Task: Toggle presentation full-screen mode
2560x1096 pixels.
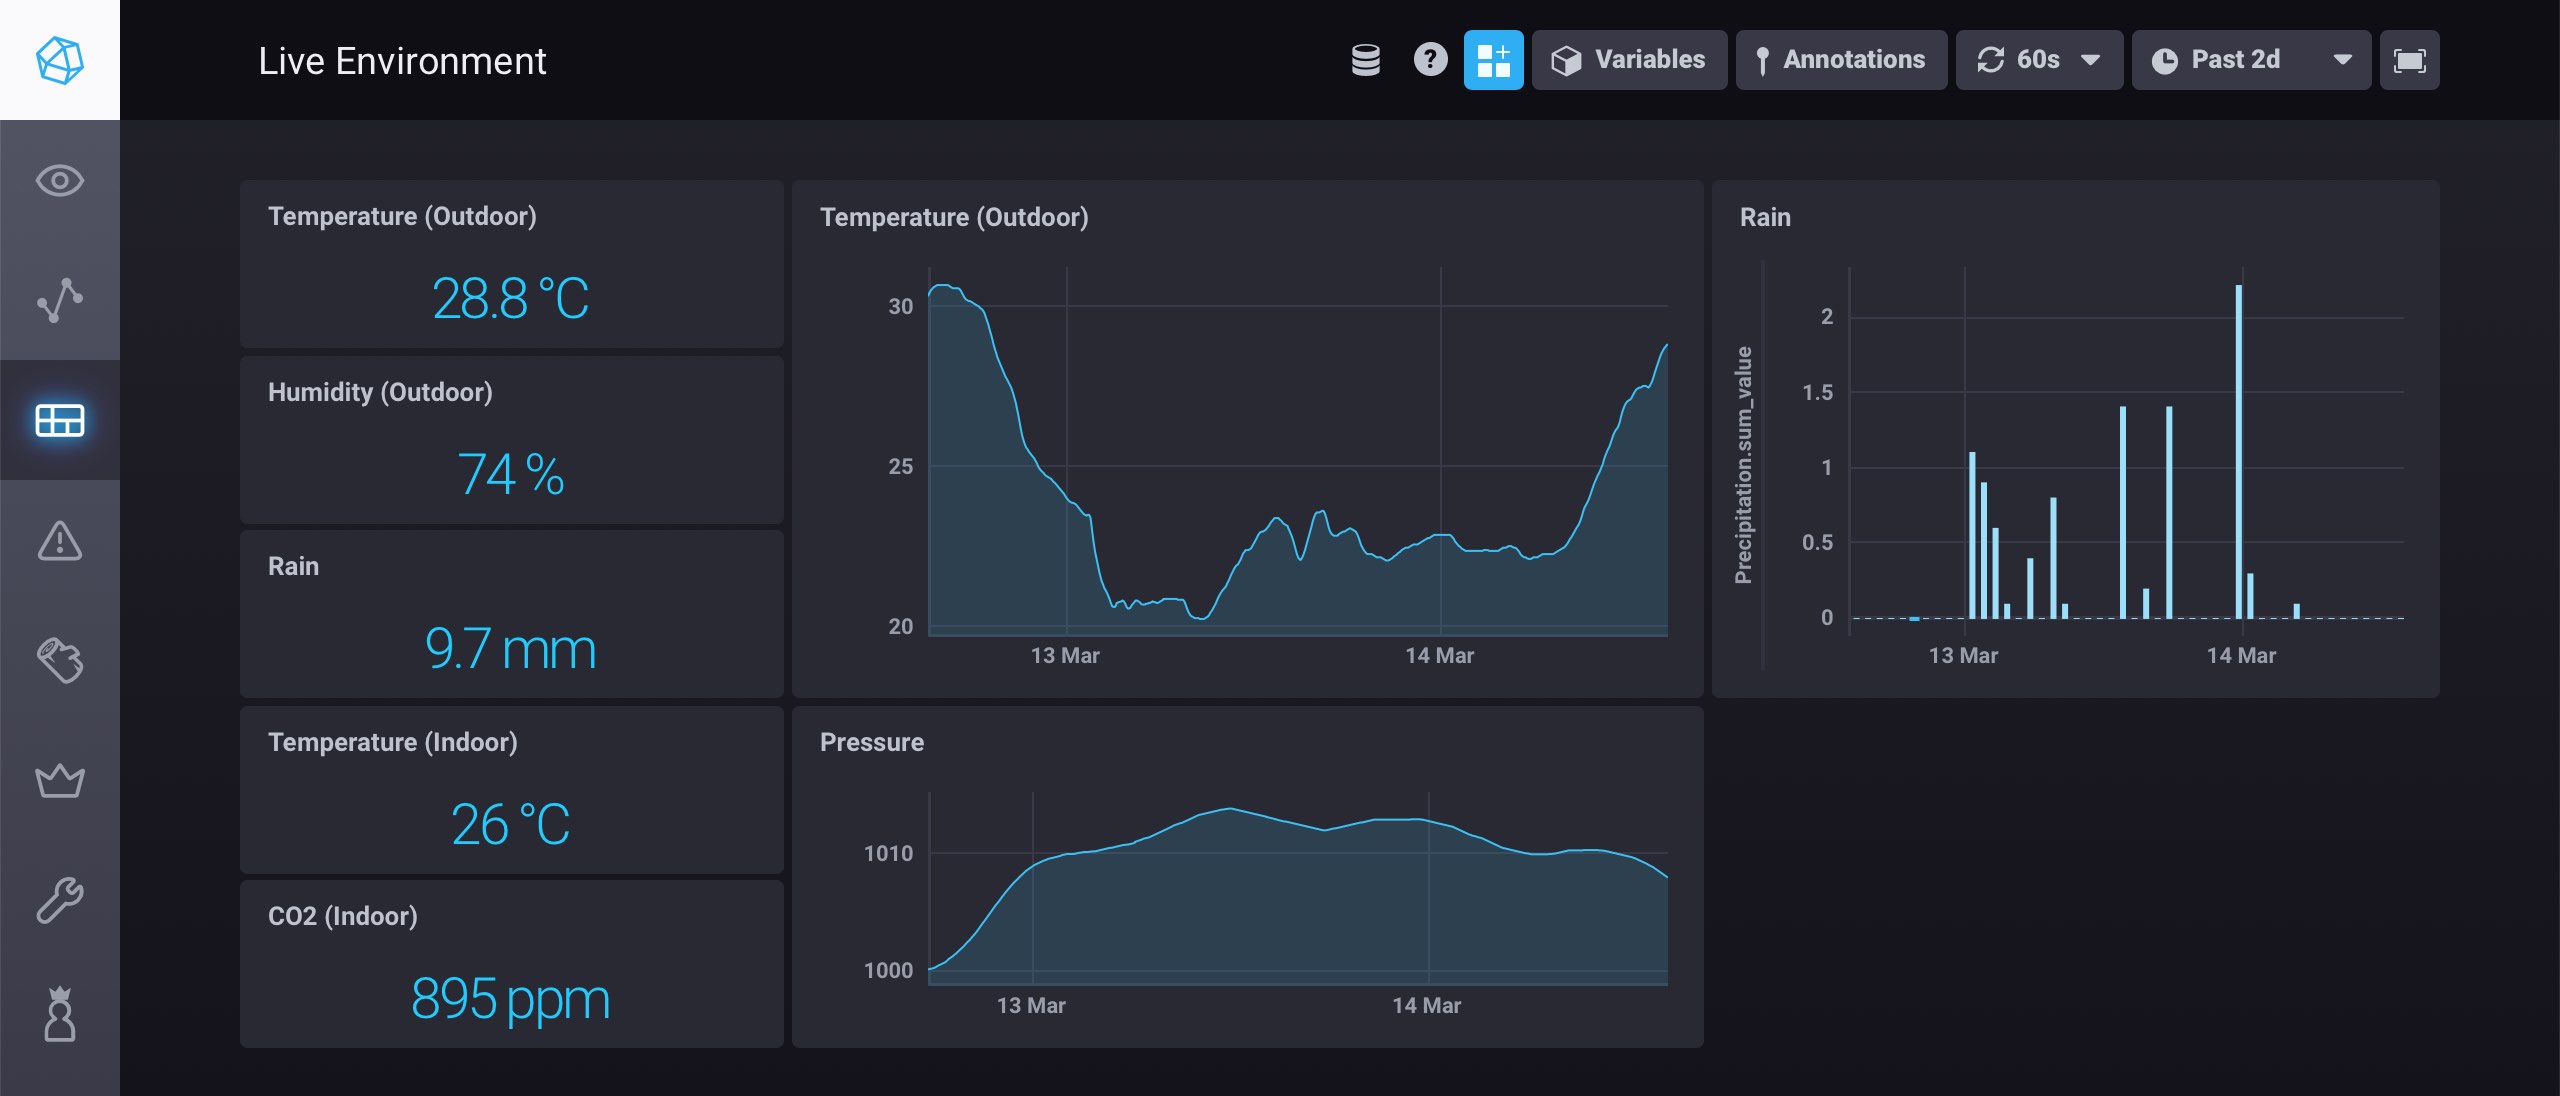Action: click(x=2409, y=60)
